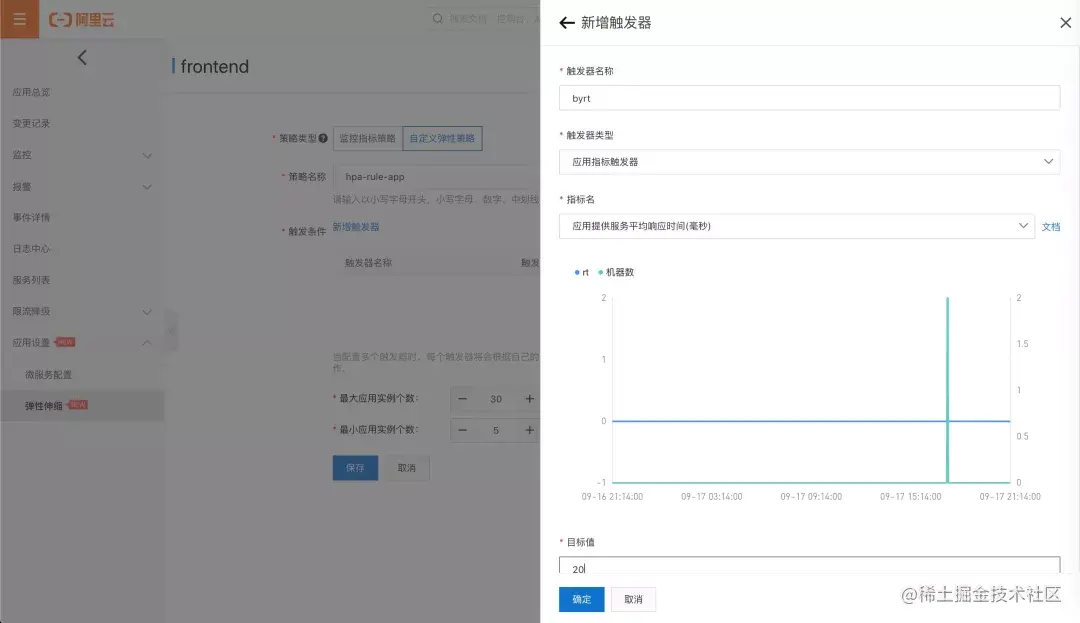Click 取消 in the trigger panel
The width and height of the screenshot is (1080, 623).
point(633,599)
